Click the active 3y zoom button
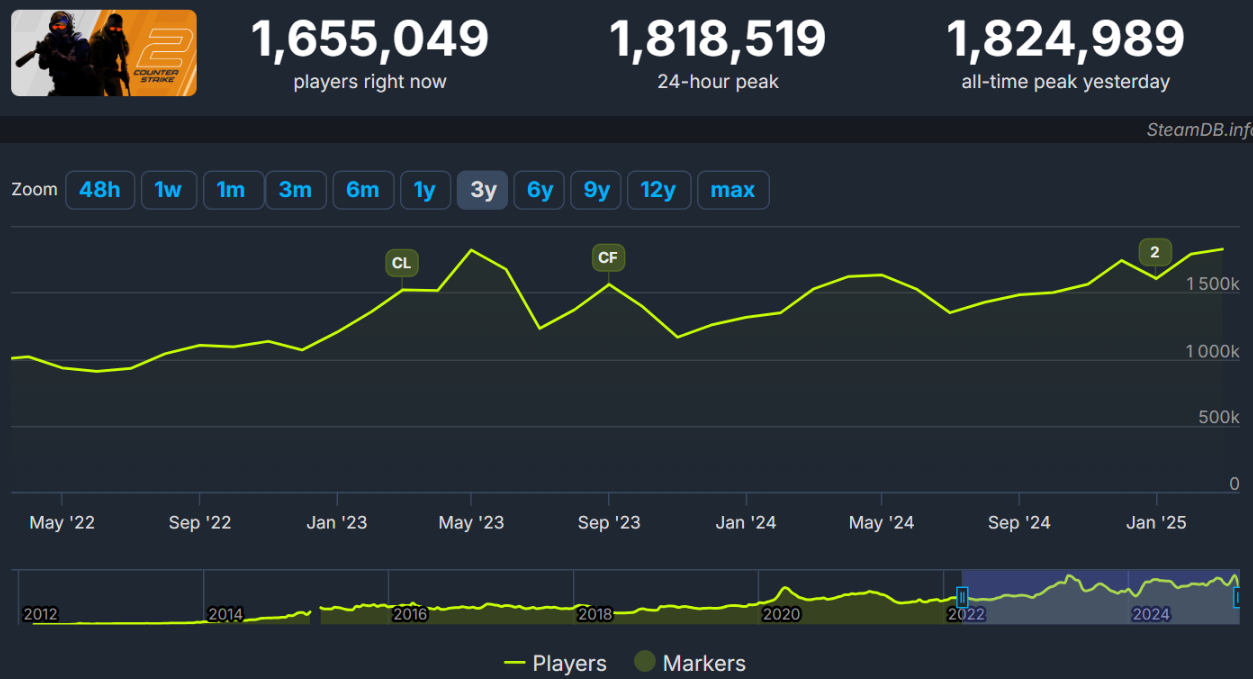The width and height of the screenshot is (1253, 679). pos(483,190)
